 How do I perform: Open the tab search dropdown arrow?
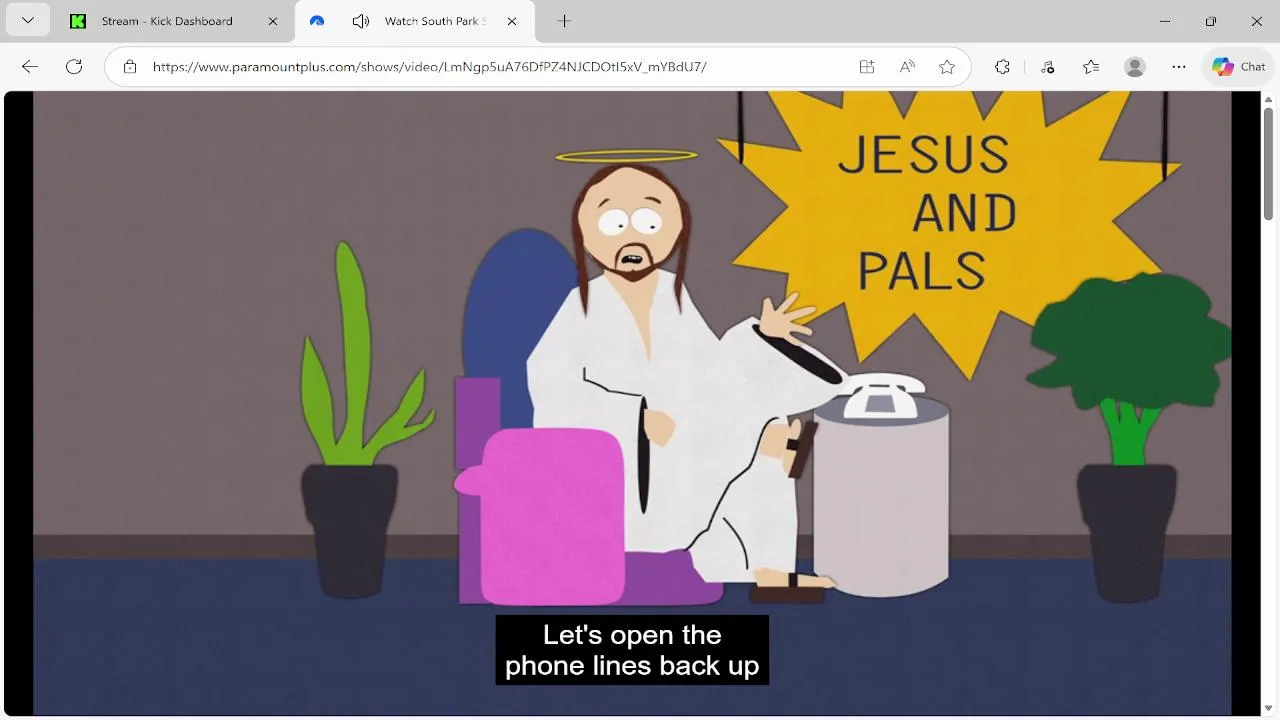point(28,21)
